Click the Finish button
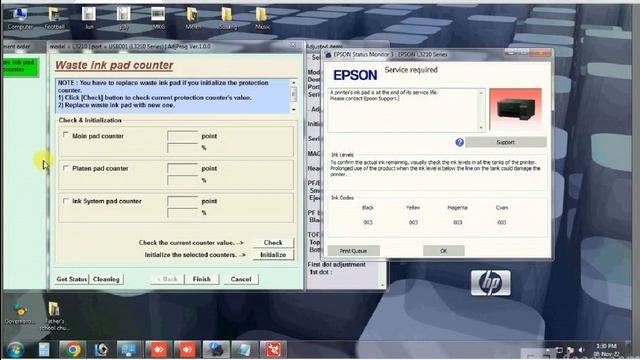Screen dimensions: 640x360 coord(202,279)
